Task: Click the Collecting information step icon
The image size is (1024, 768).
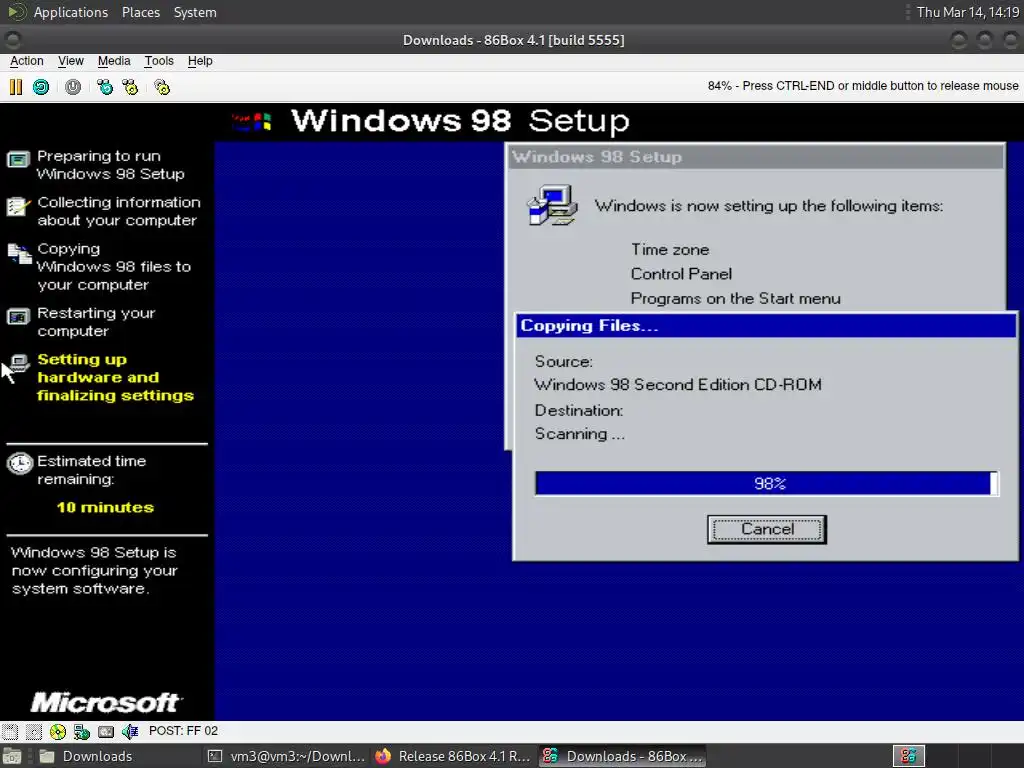Action: pos(18,206)
